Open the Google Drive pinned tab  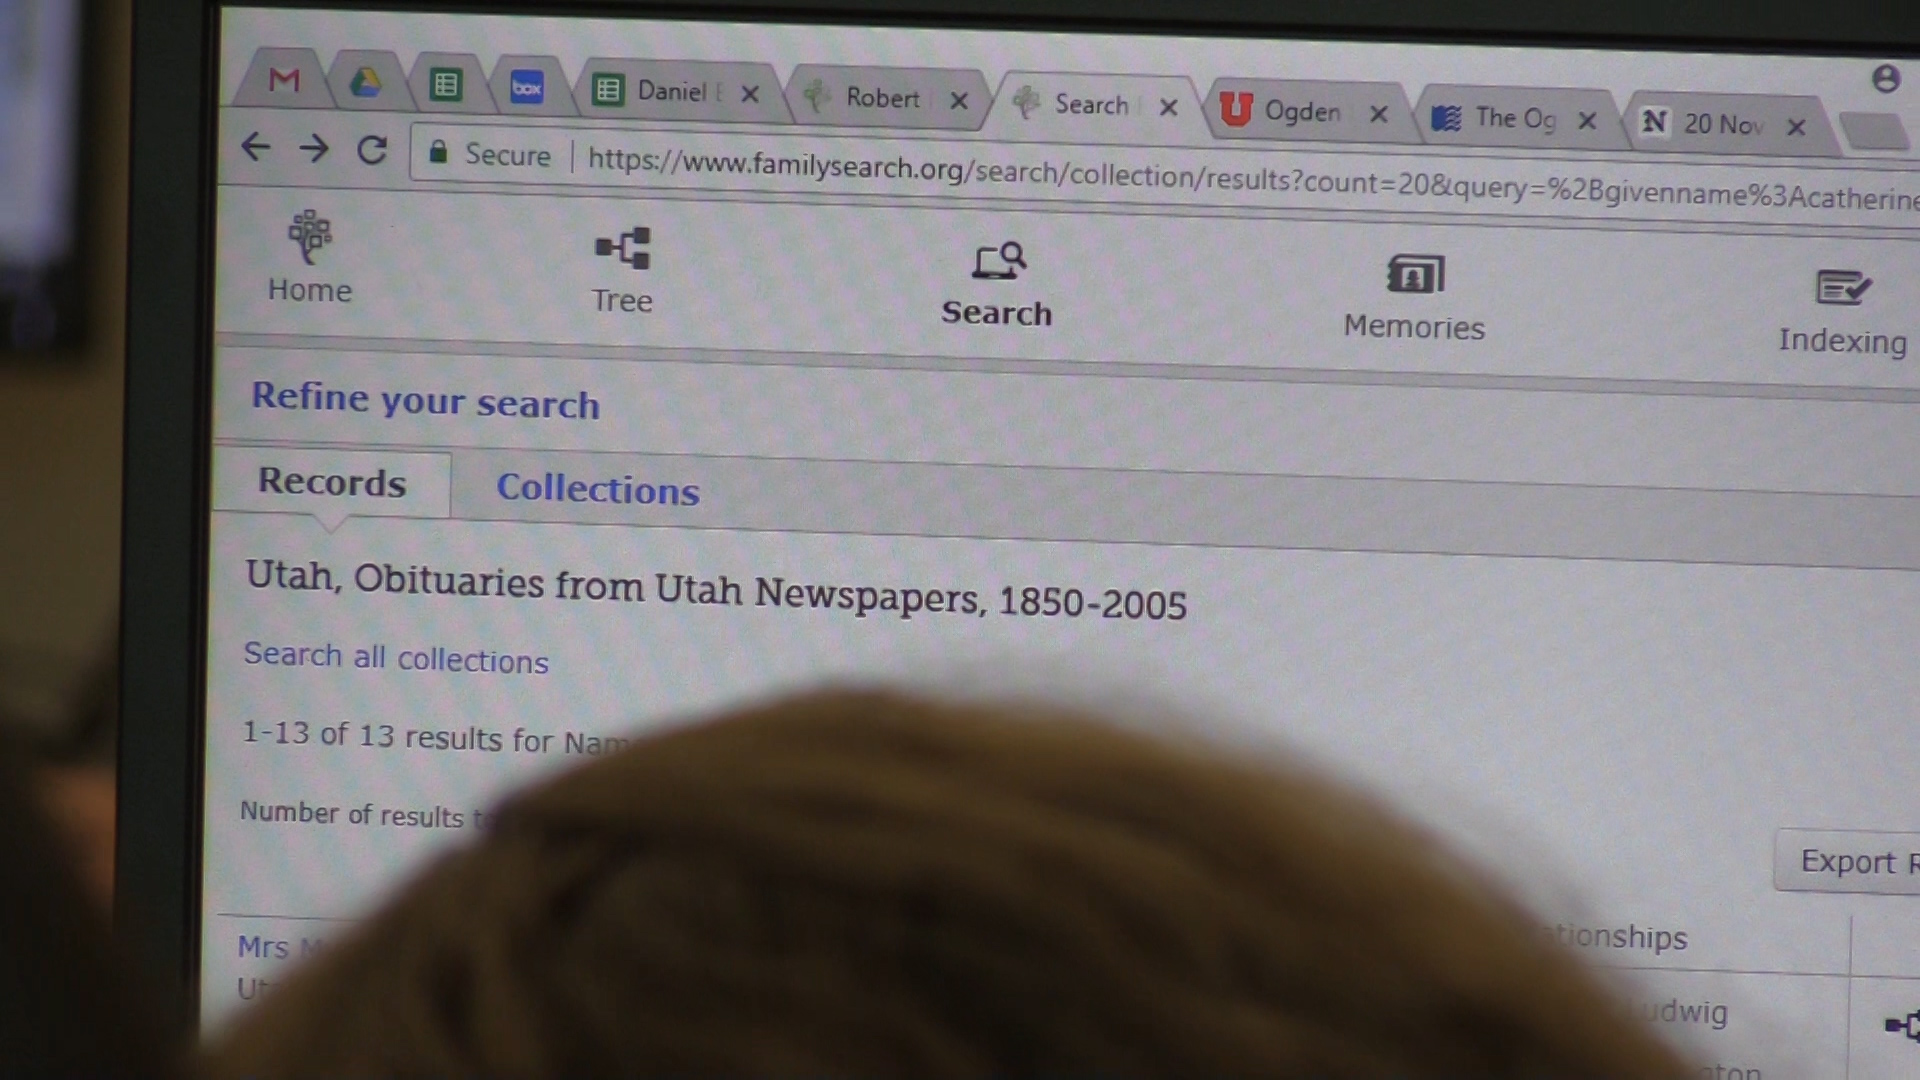click(x=365, y=82)
